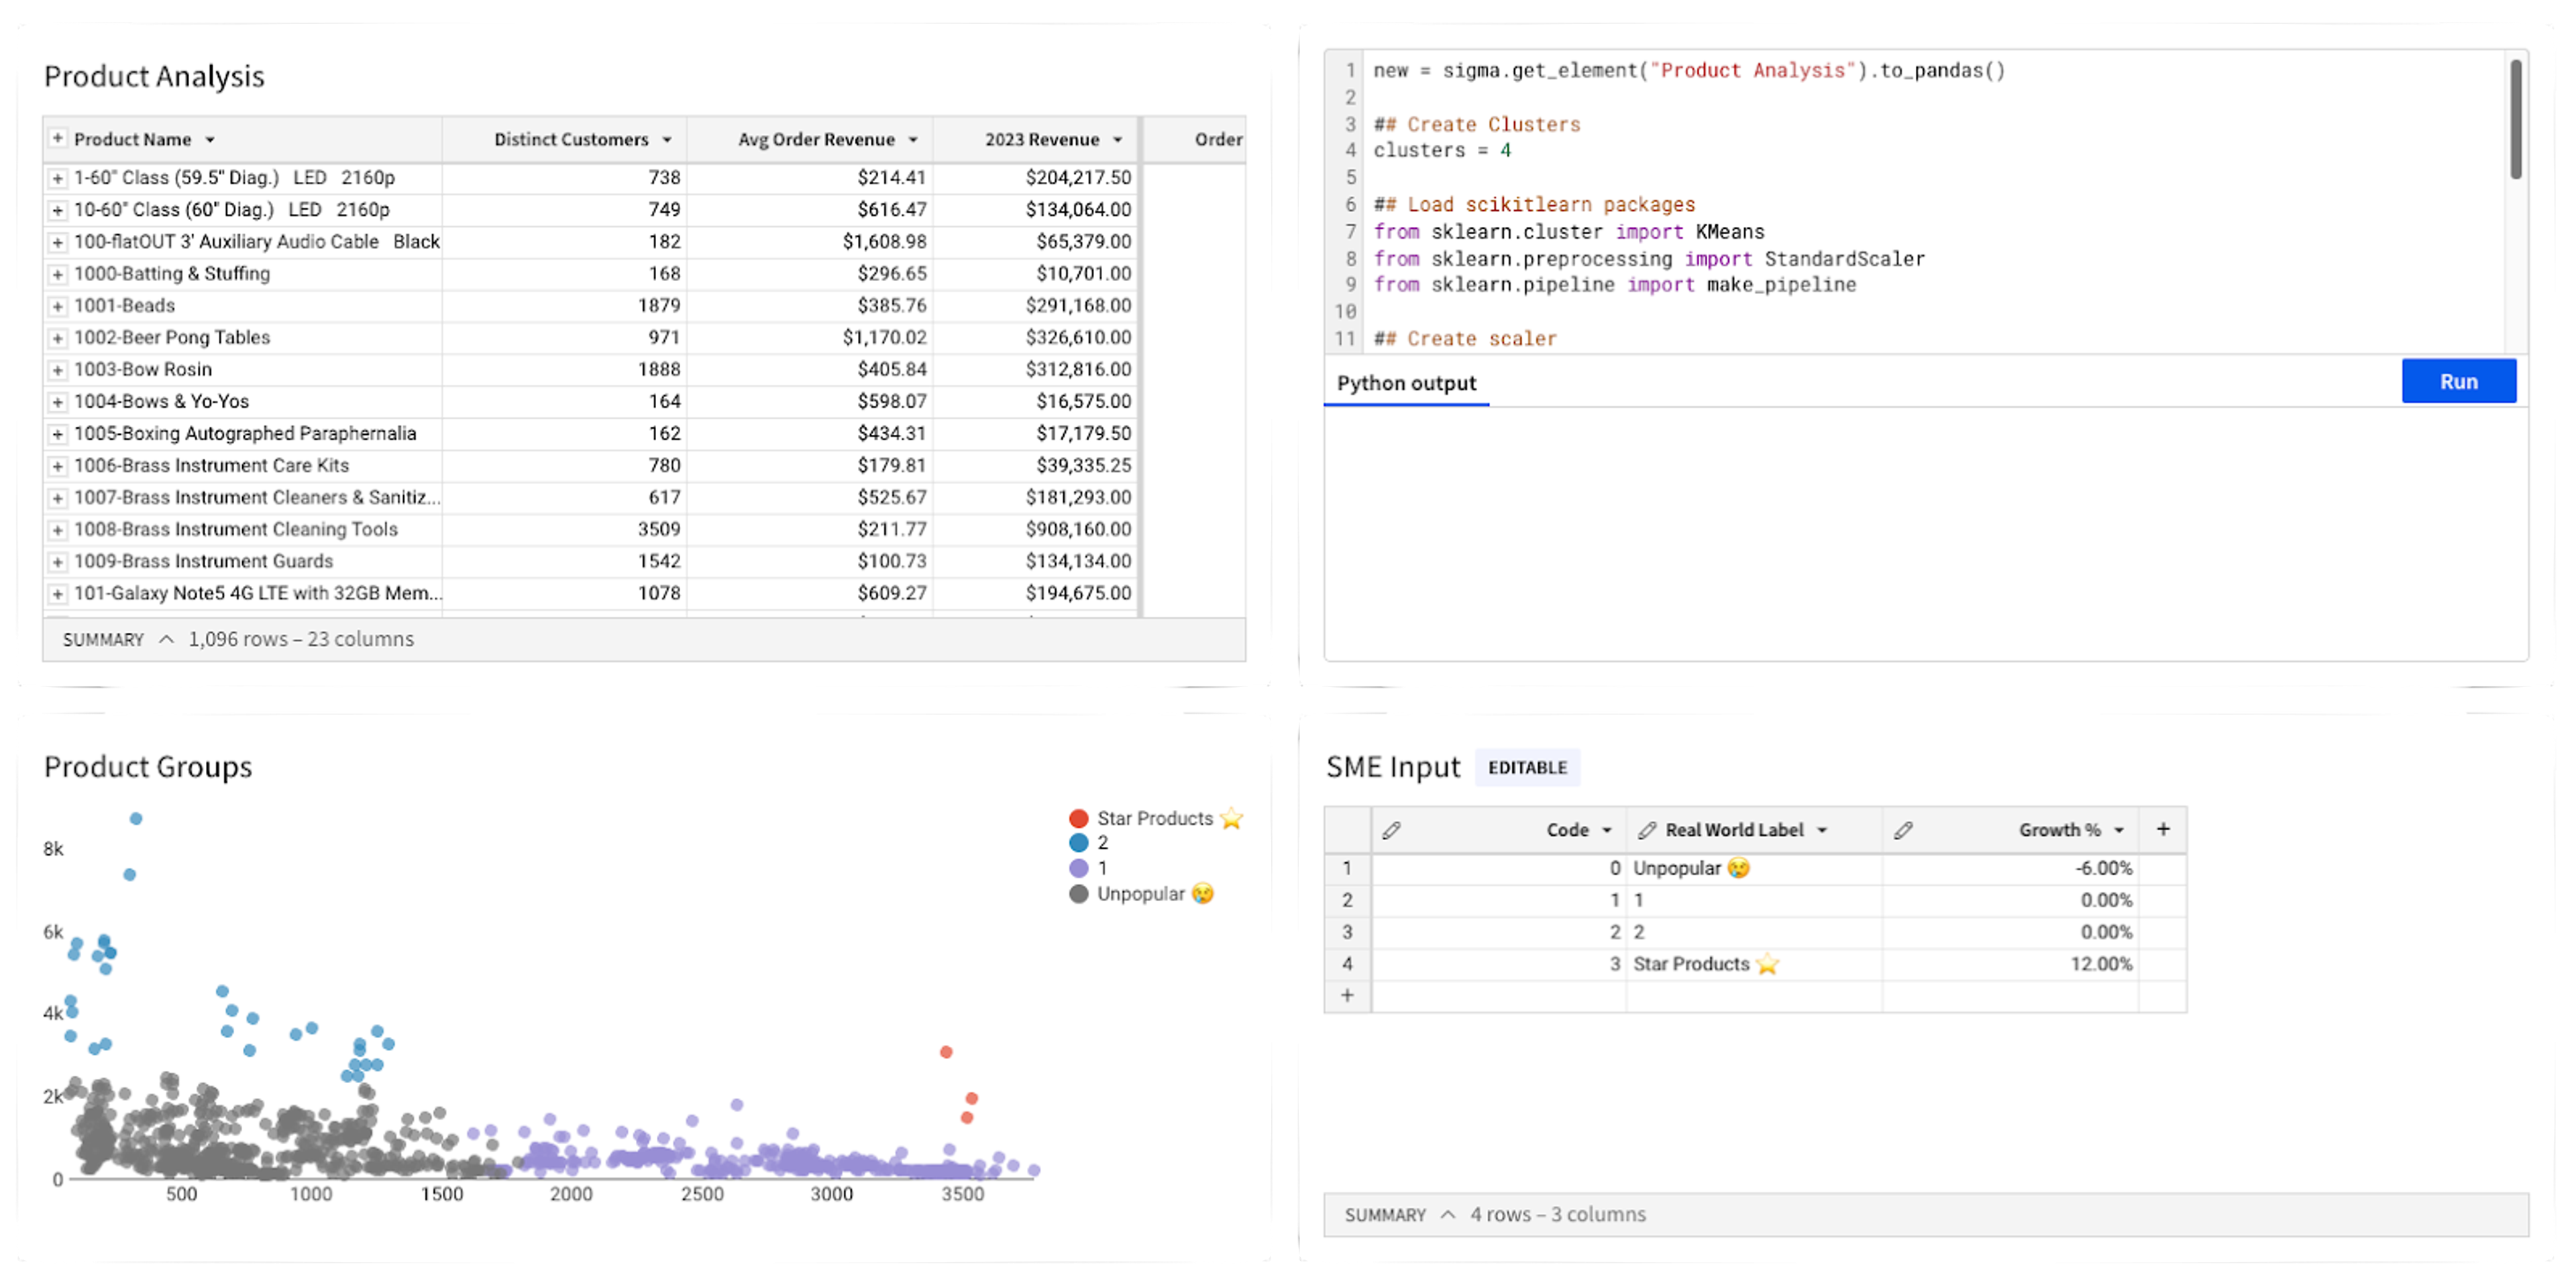The width and height of the screenshot is (2576, 1277).
Task: Select SME Input row number 3
Action: click(1348, 933)
